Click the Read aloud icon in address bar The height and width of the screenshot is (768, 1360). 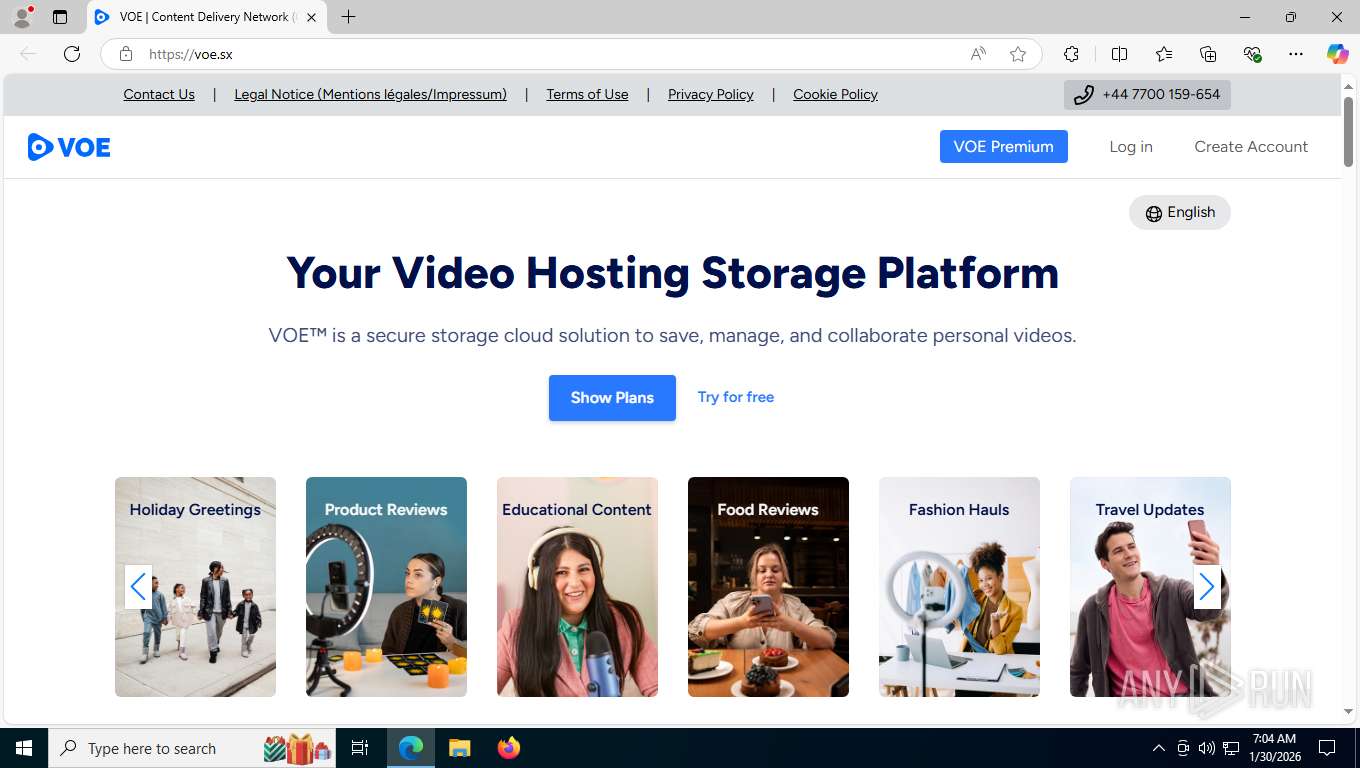pos(978,54)
